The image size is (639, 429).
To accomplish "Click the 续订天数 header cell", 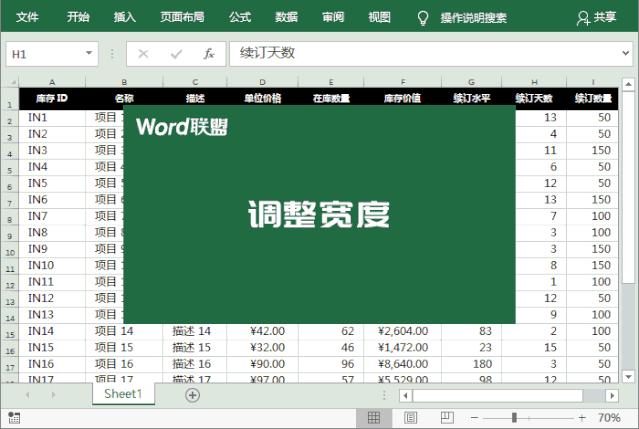I will [x=534, y=98].
